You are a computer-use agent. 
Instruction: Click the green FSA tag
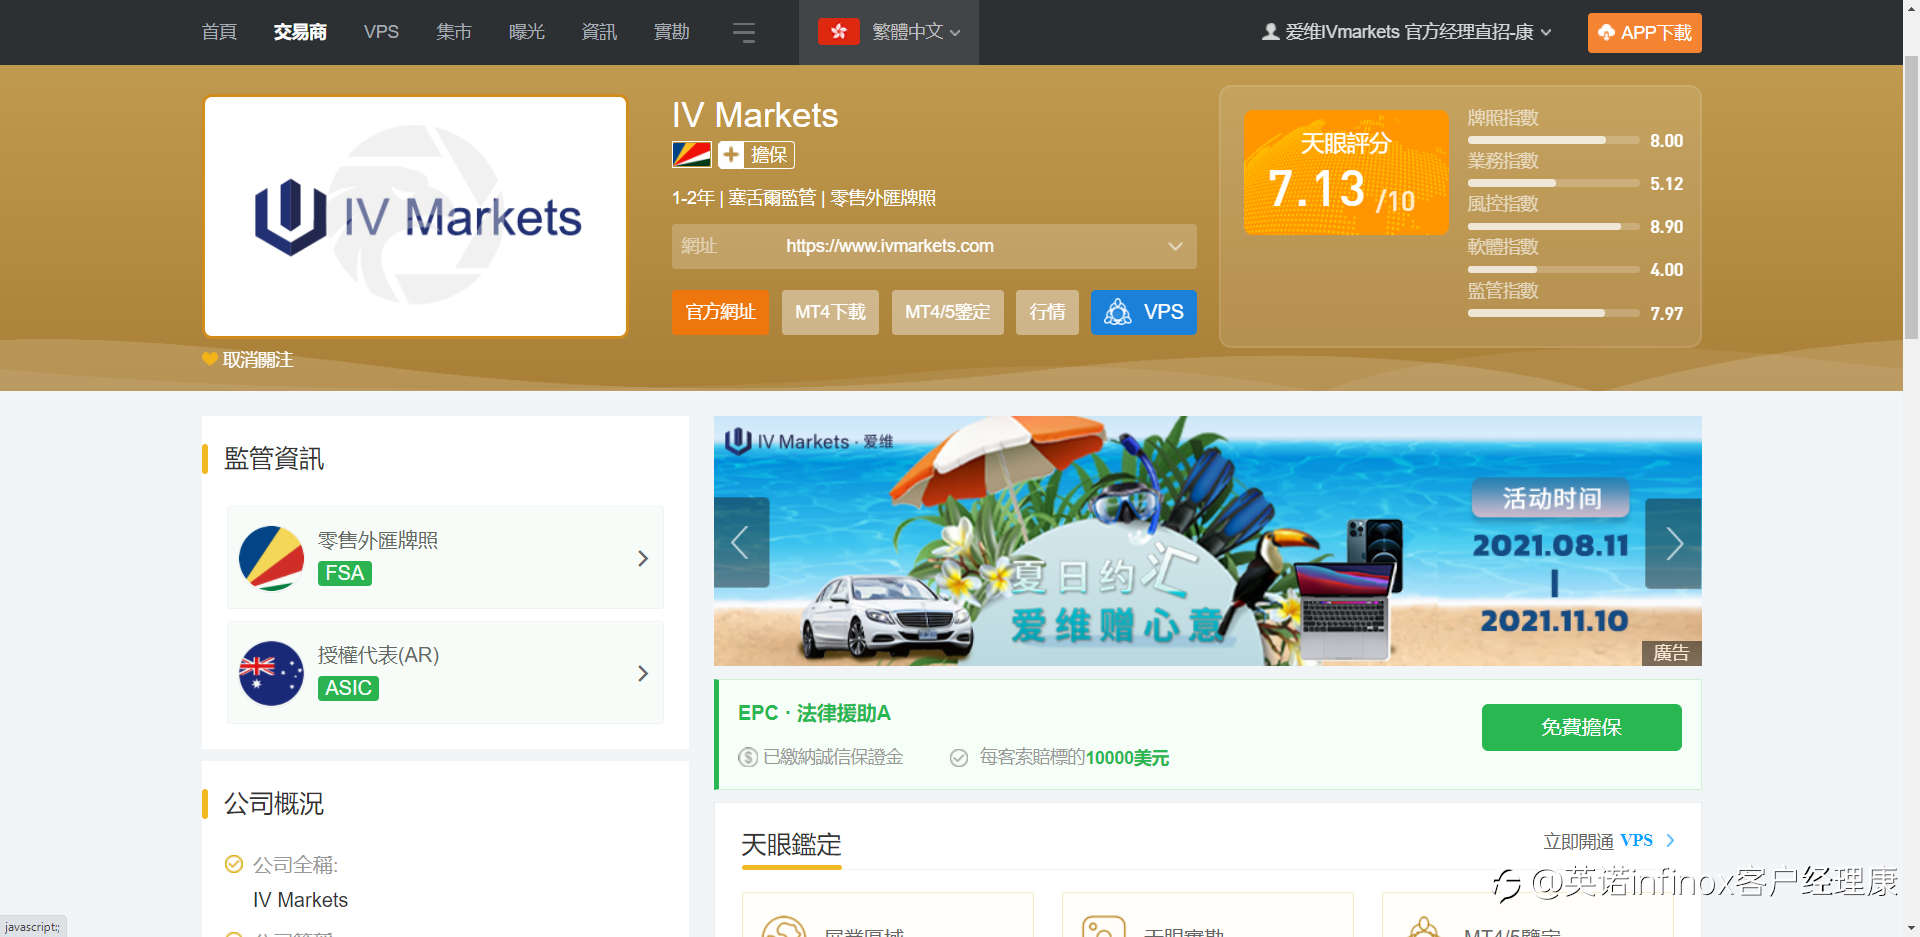point(345,573)
